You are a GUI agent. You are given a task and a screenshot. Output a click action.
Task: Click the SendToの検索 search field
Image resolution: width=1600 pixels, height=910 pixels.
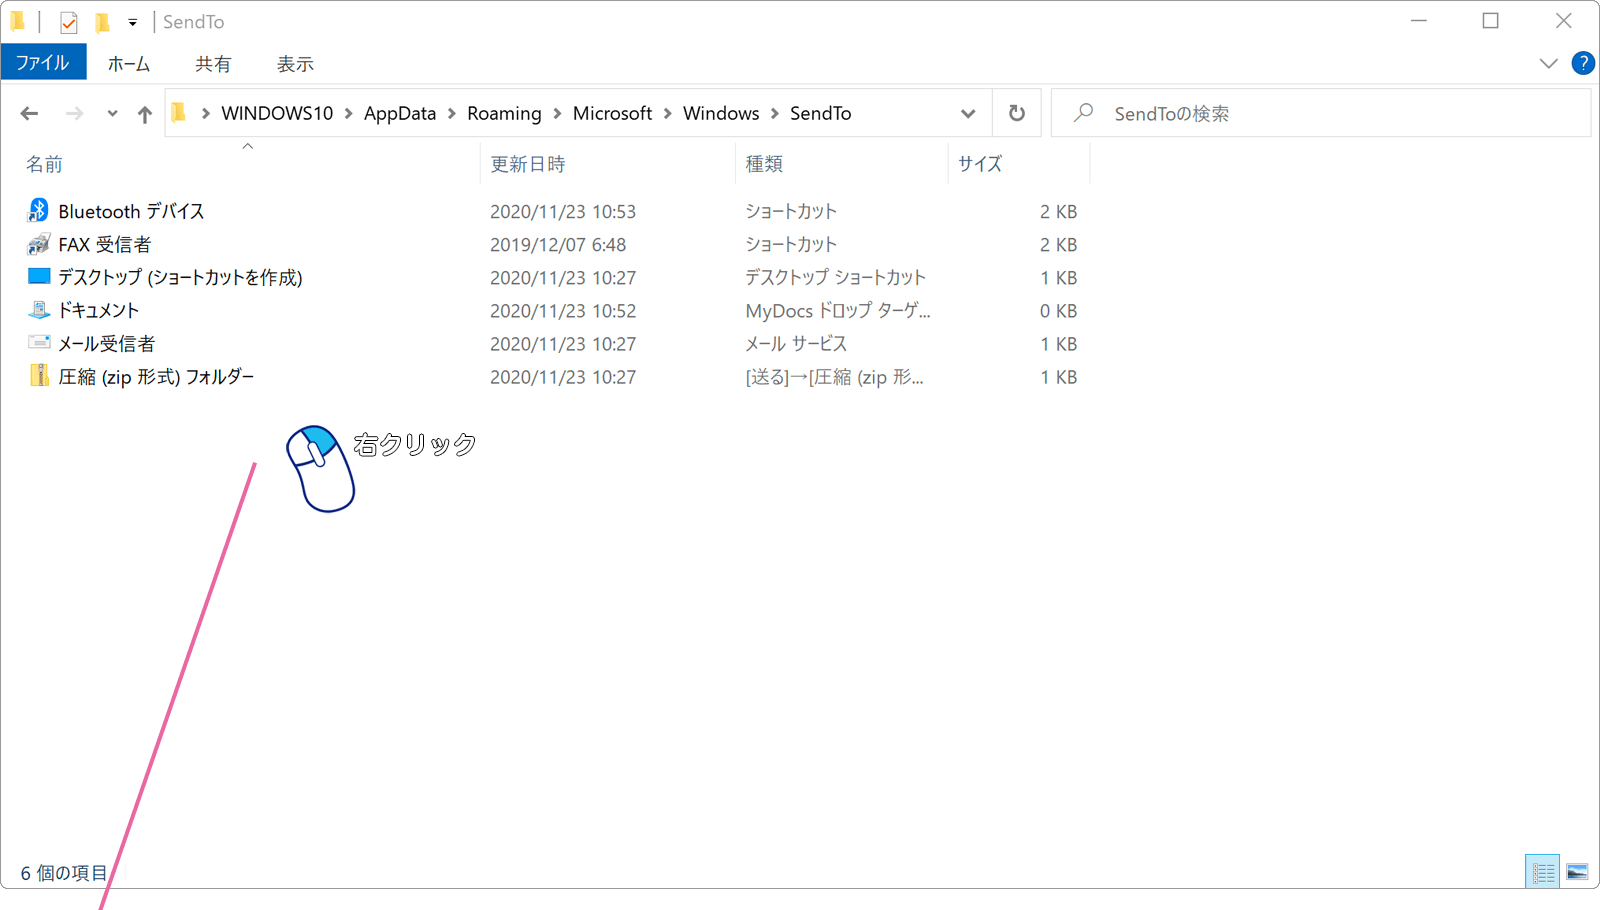(1321, 113)
